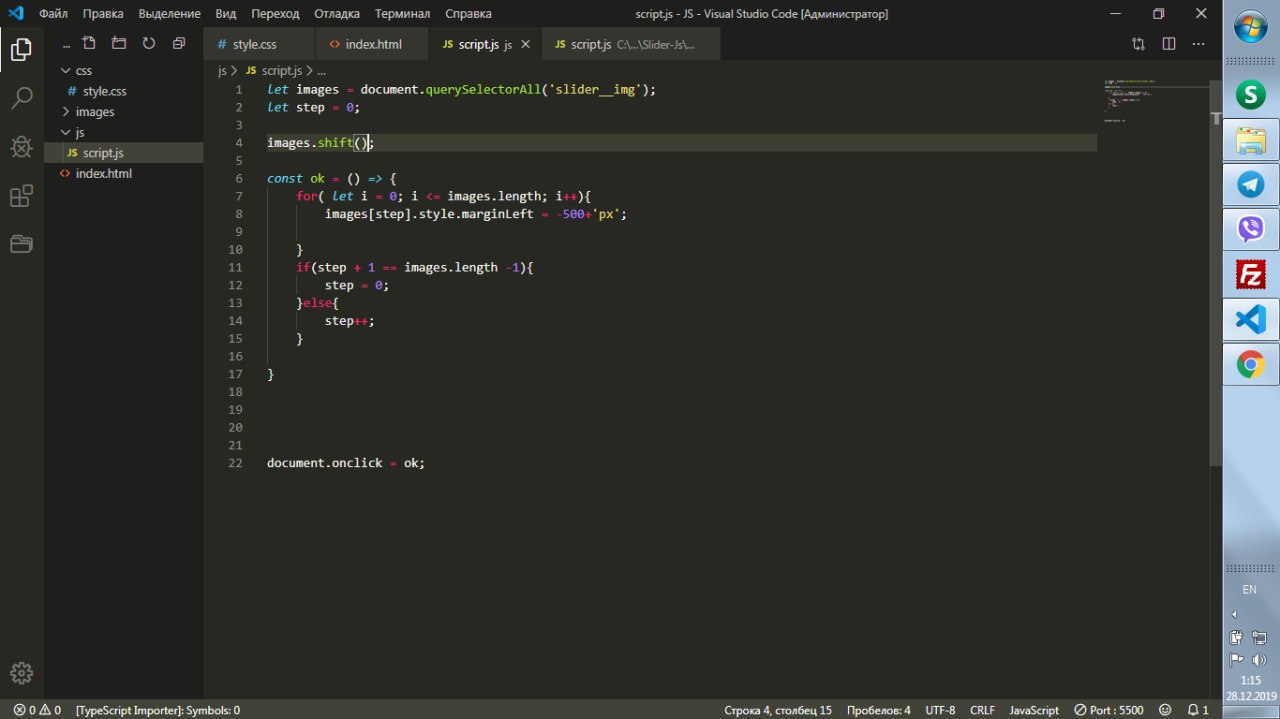Screen dimensions: 1280x719
Task: Collapse the css folder
Action: 84,71
